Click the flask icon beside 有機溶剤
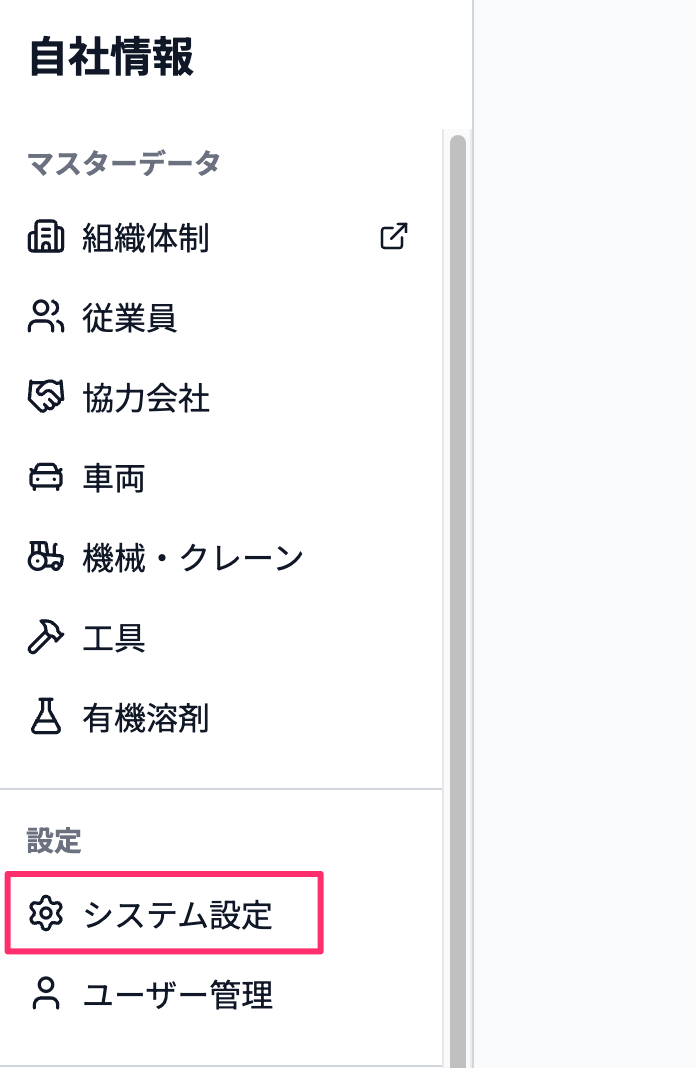This screenshot has width=696, height=1068. (46, 717)
